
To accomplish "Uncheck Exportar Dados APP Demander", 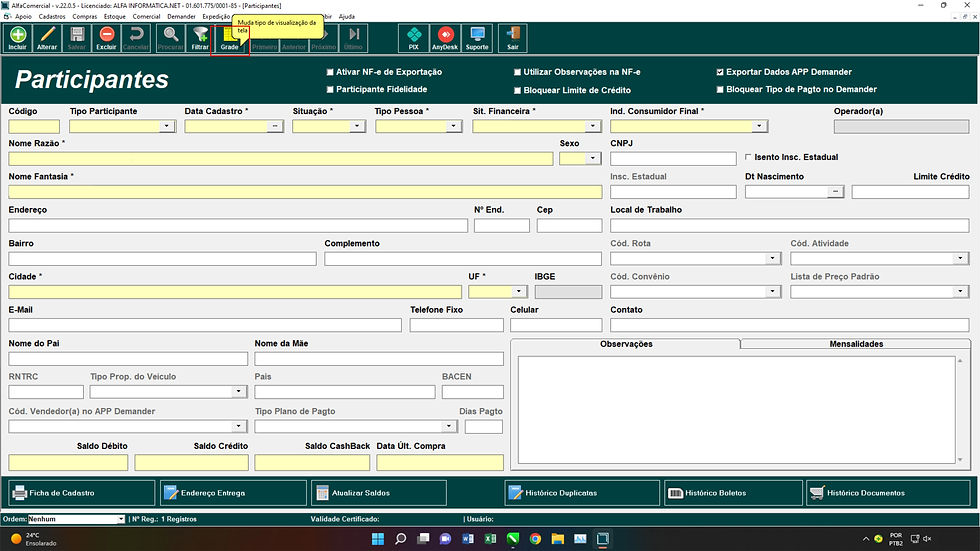I will (720, 72).
